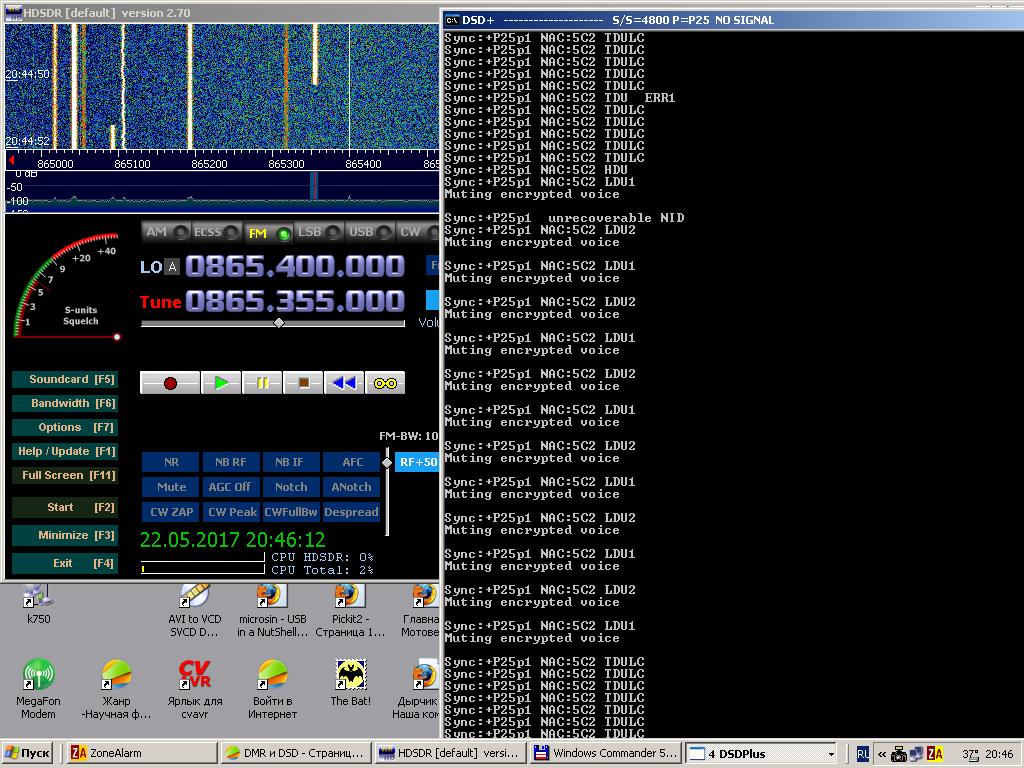1024x768 pixels.
Task: Switch to Full Screen [F11]
Action: (65, 475)
